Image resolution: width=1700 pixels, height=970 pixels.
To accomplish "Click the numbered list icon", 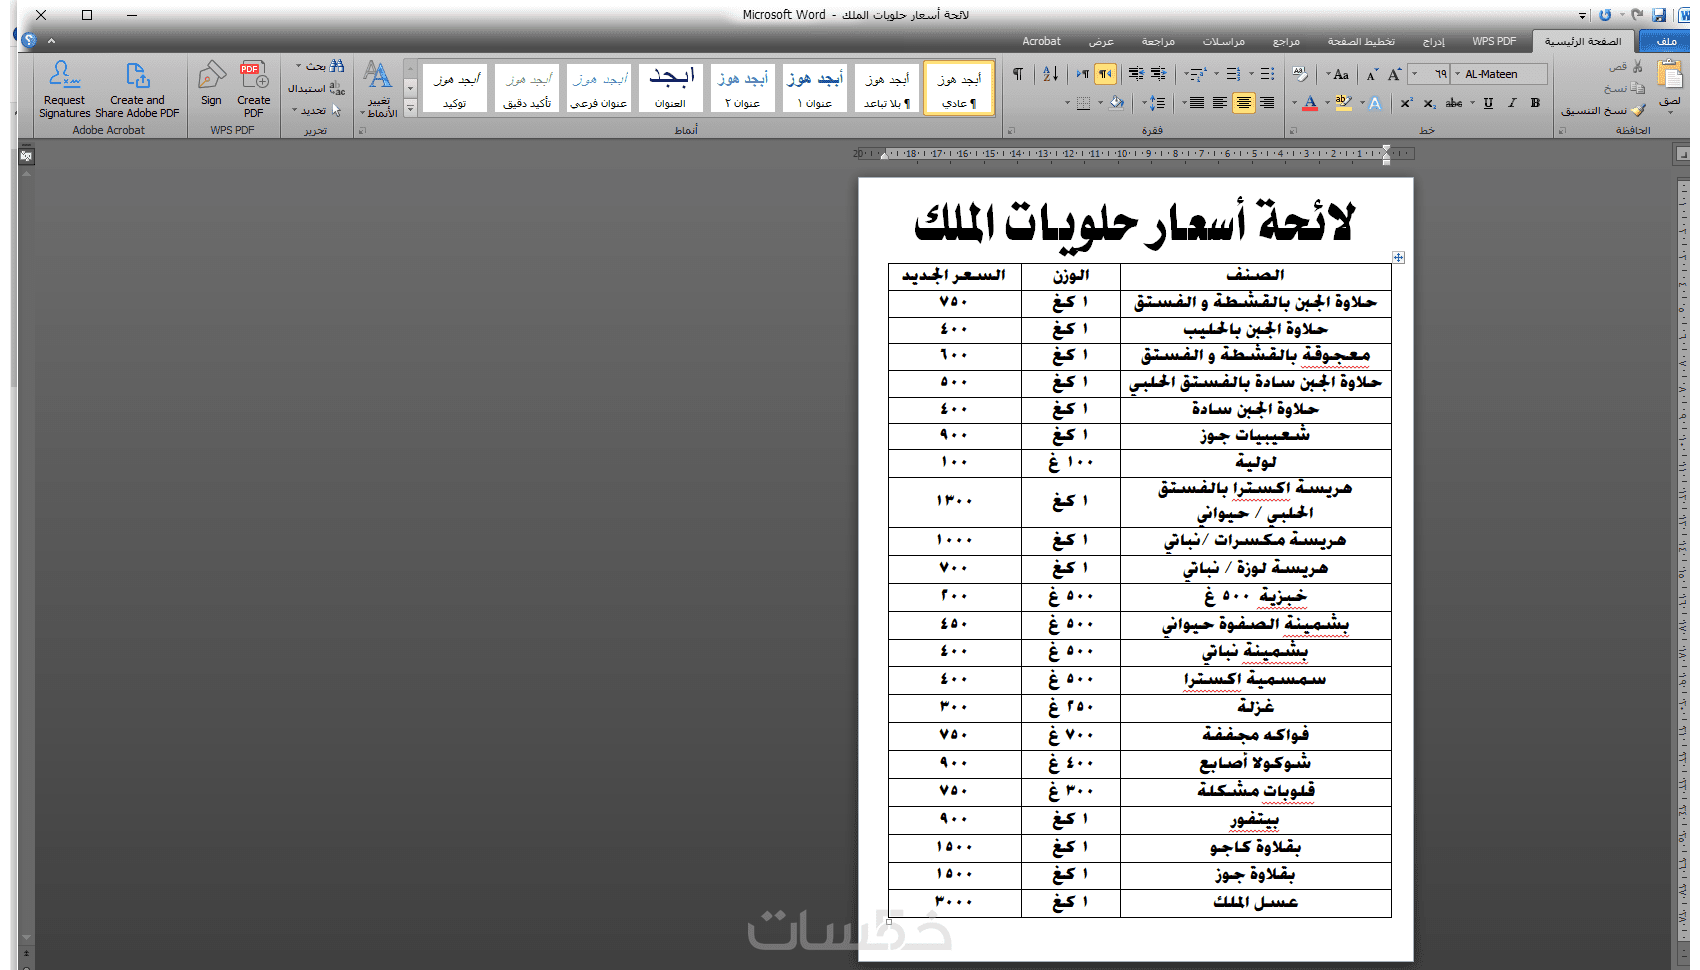I will tap(1233, 74).
